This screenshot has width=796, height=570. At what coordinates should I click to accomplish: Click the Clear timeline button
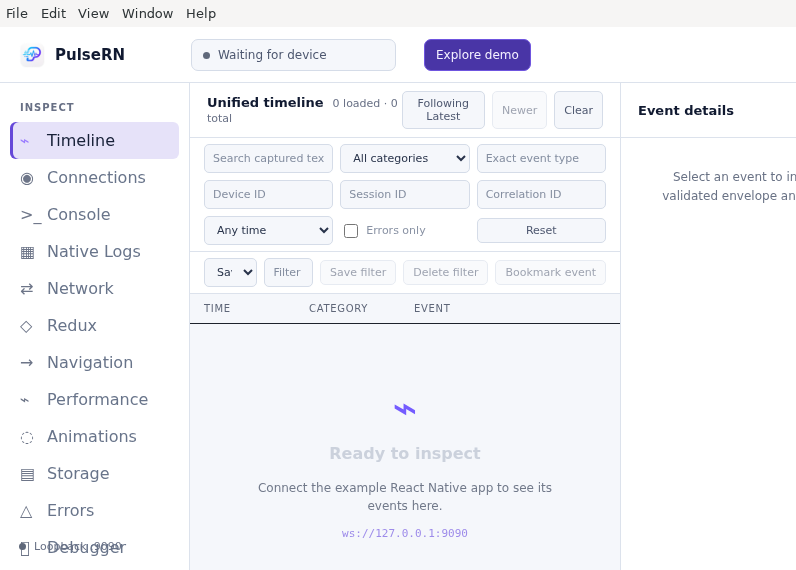[578, 110]
